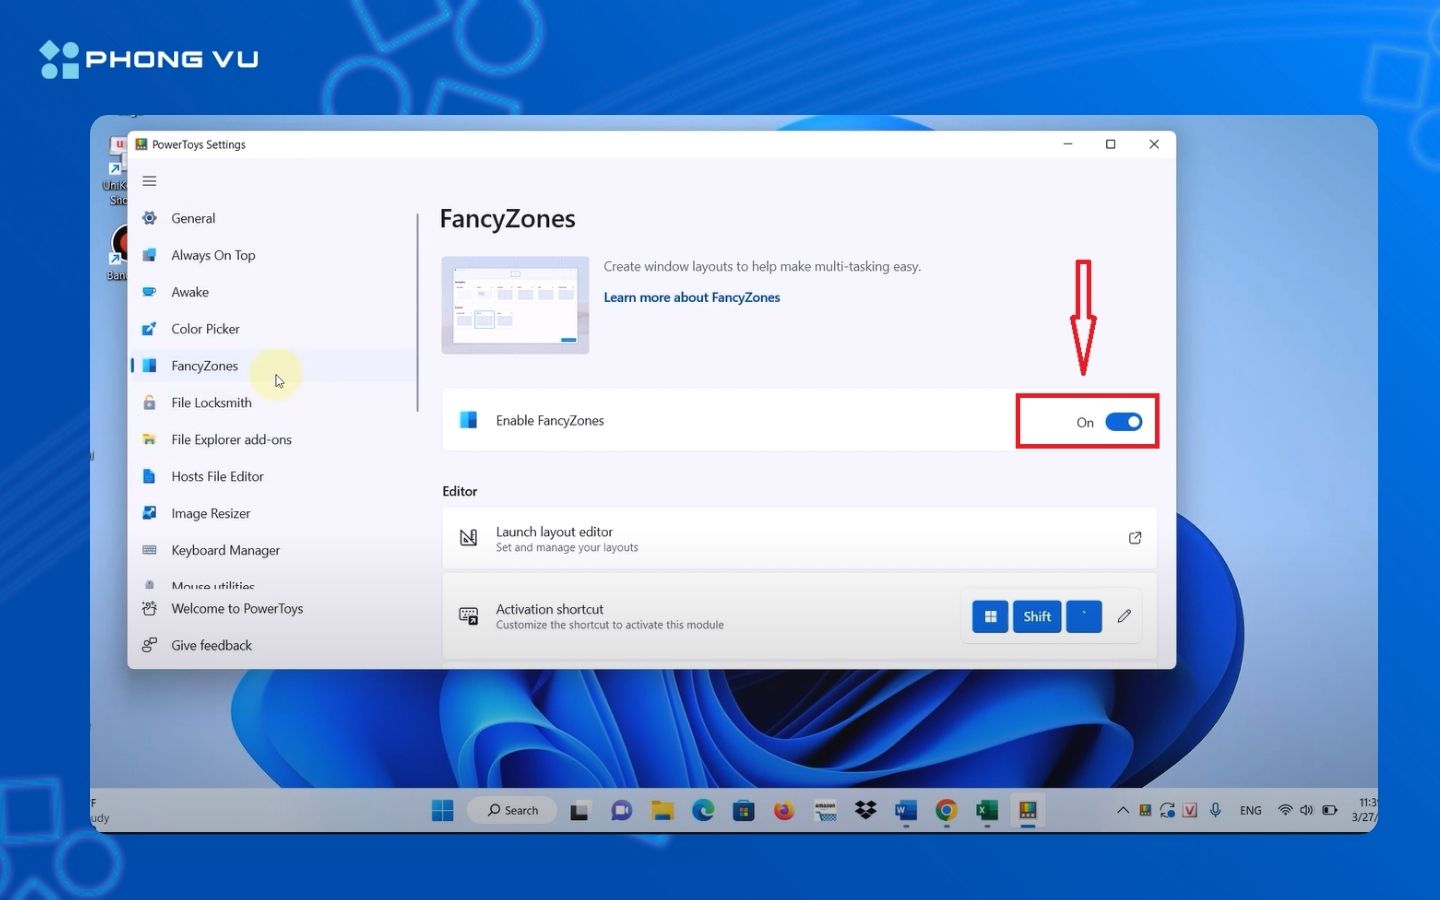Open the Keyboard Manager module icon
Image resolution: width=1440 pixels, height=900 pixels.
tap(150, 550)
